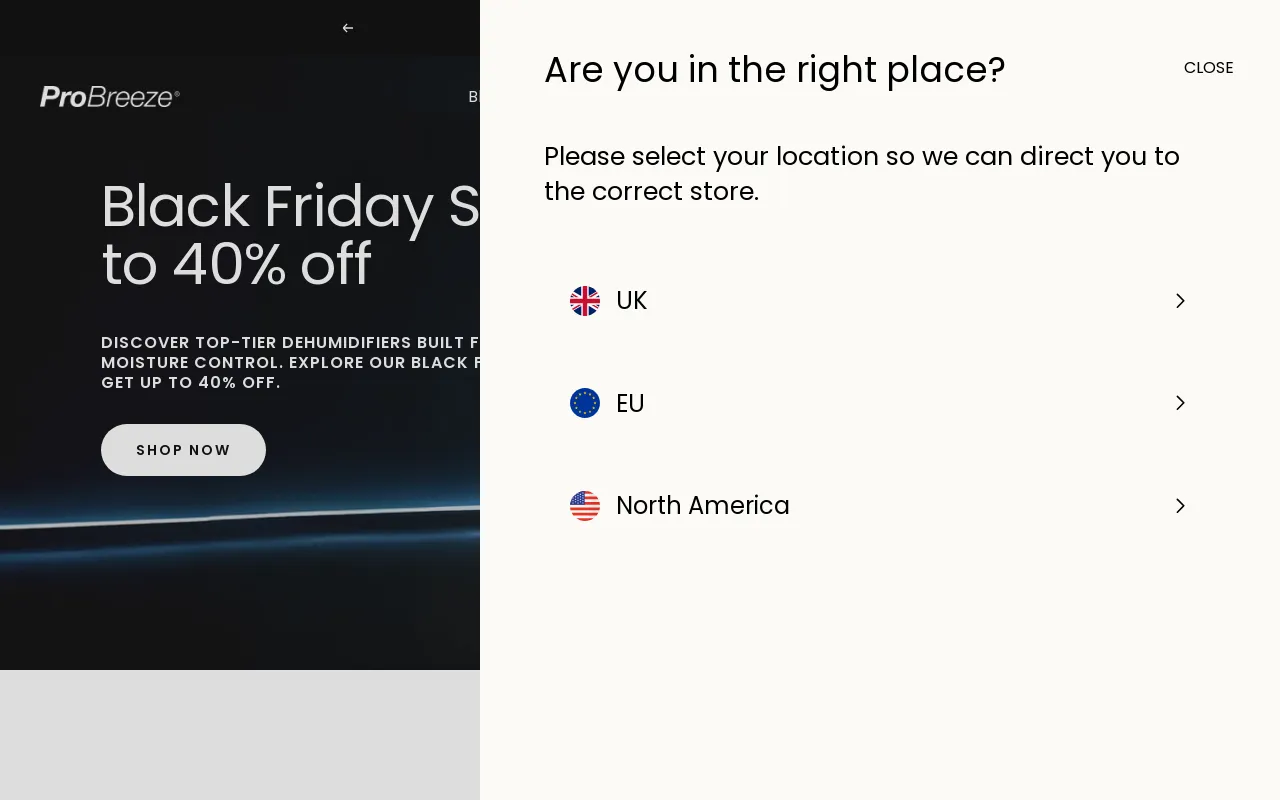Click the chevron beside EU

(x=1180, y=403)
